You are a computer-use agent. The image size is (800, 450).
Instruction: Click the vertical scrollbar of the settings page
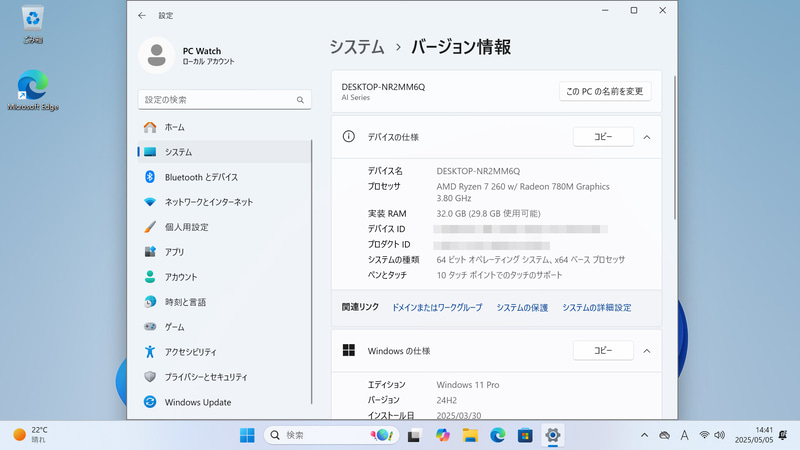click(x=675, y=148)
